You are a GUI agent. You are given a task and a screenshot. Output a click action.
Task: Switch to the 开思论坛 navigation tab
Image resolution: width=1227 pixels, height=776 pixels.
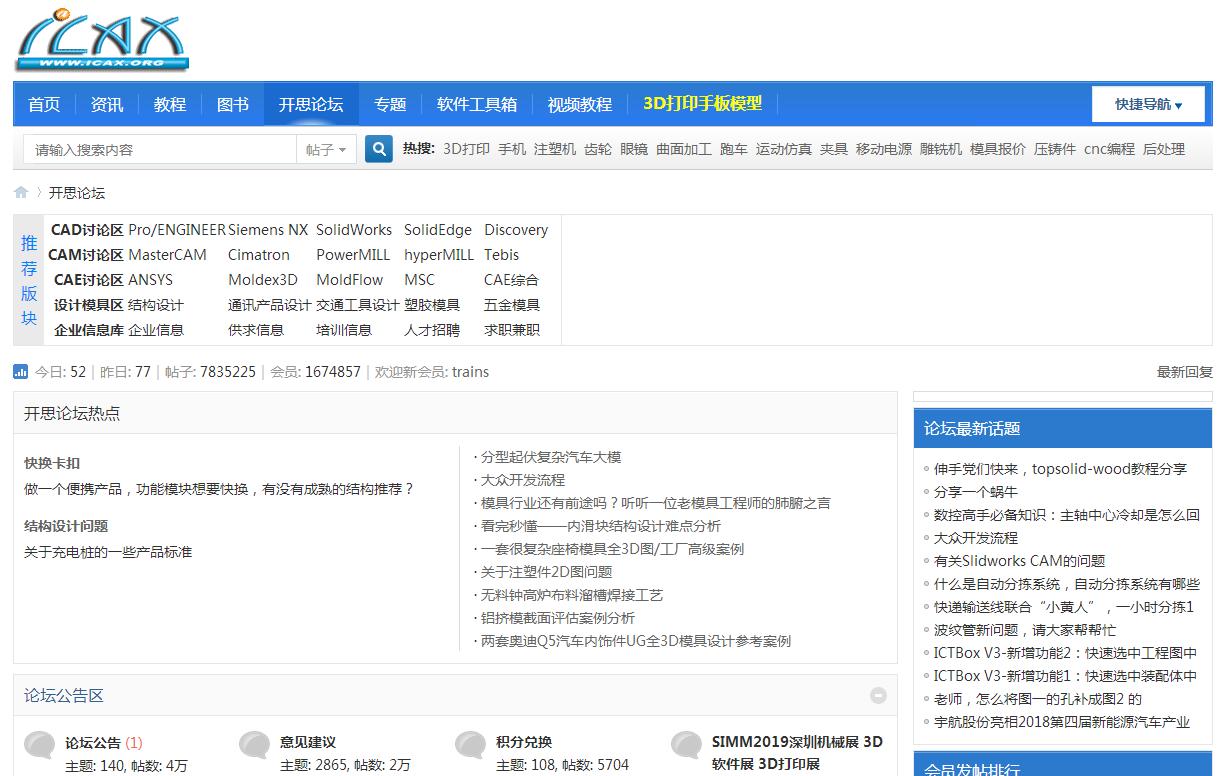[311, 104]
